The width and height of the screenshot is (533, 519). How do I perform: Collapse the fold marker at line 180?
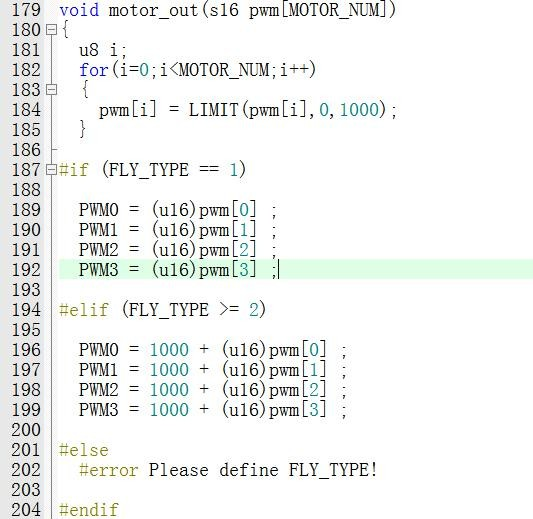pos(51,30)
